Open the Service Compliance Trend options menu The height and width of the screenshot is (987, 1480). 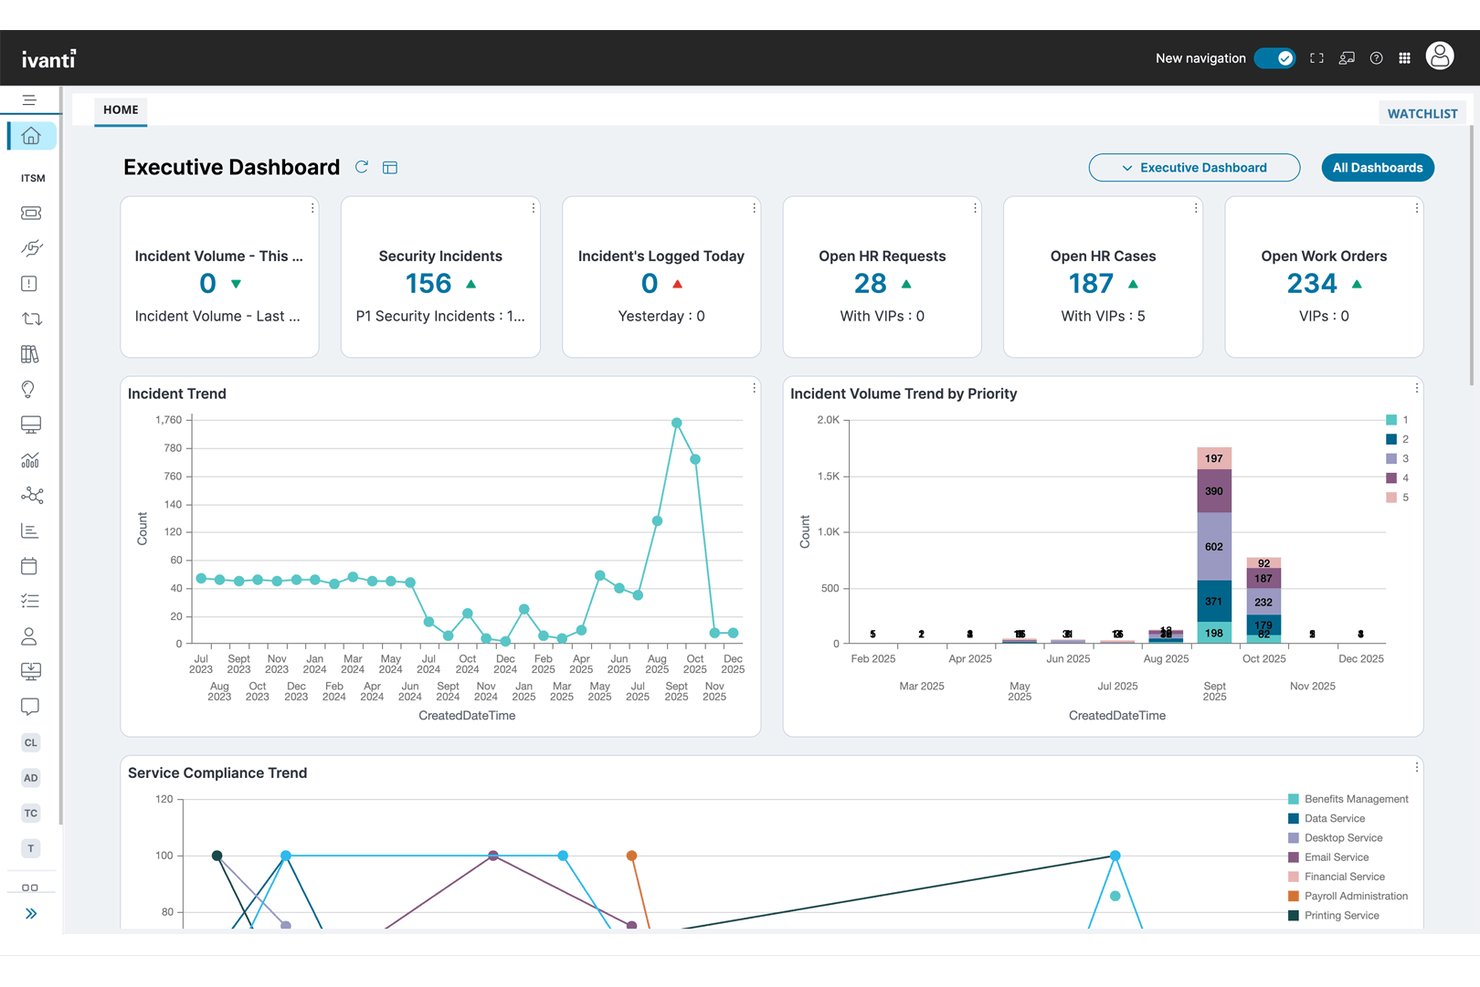point(1417,767)
